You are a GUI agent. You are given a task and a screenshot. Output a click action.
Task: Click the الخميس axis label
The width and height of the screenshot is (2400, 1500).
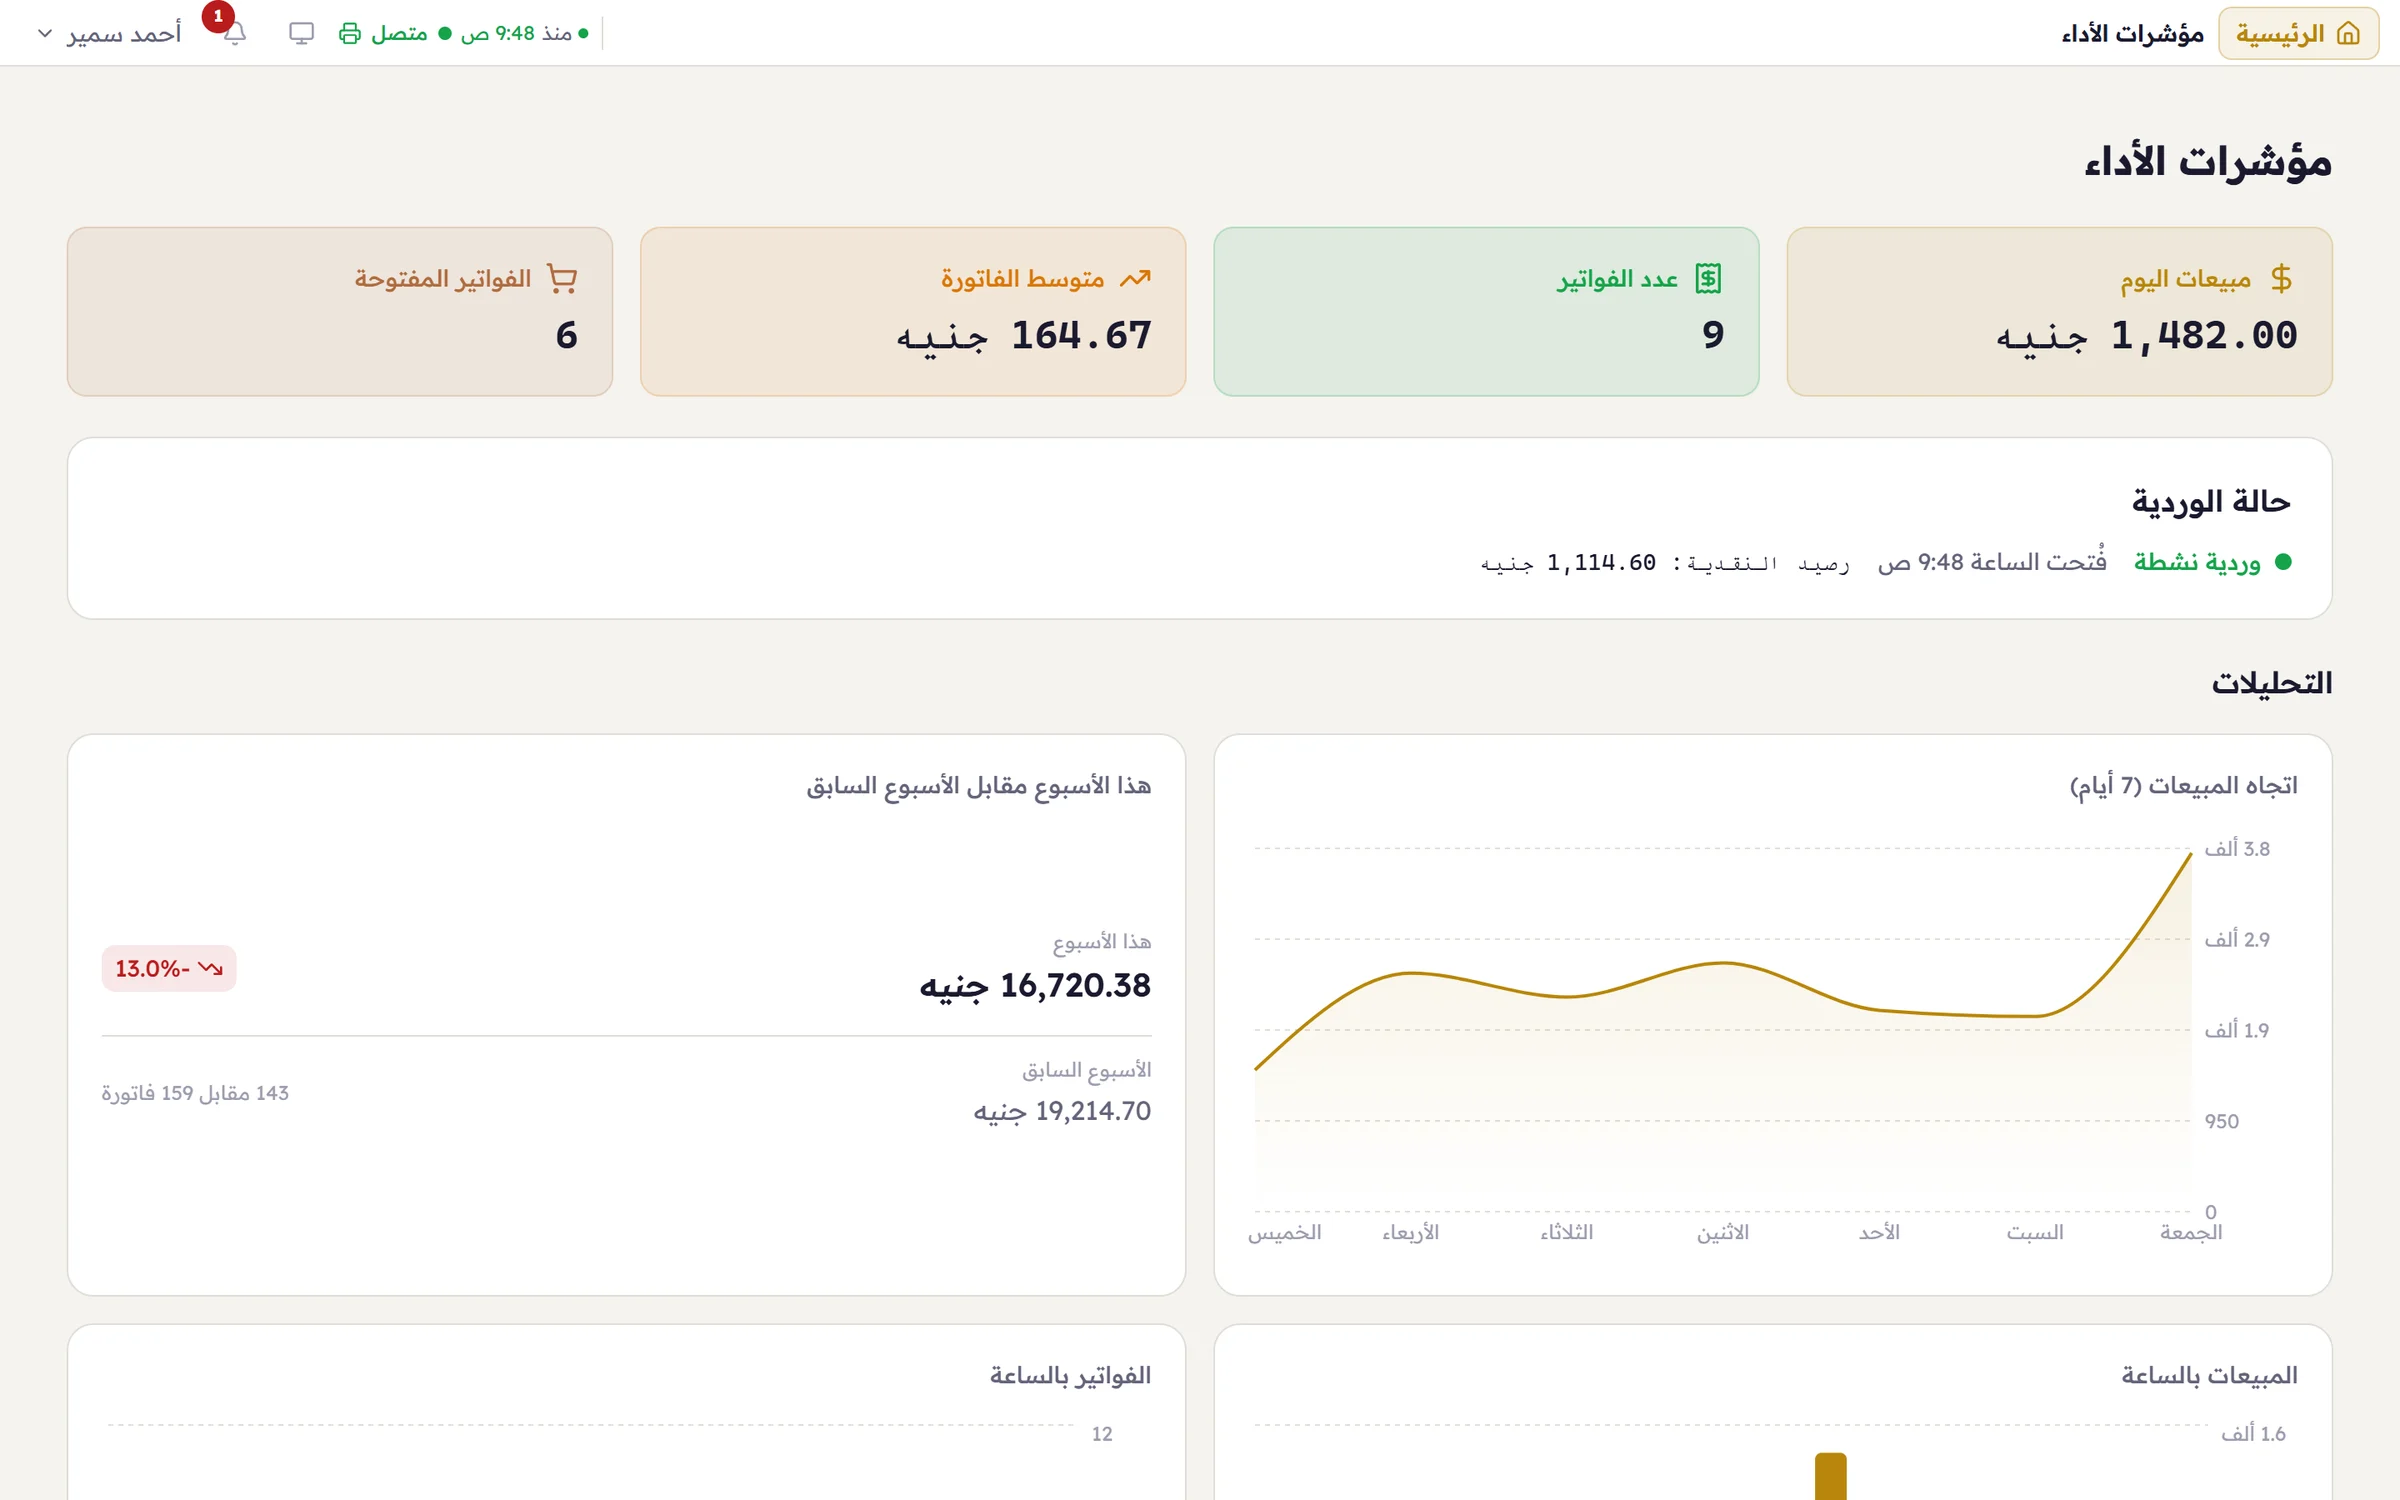[x=1284, y=1233]
